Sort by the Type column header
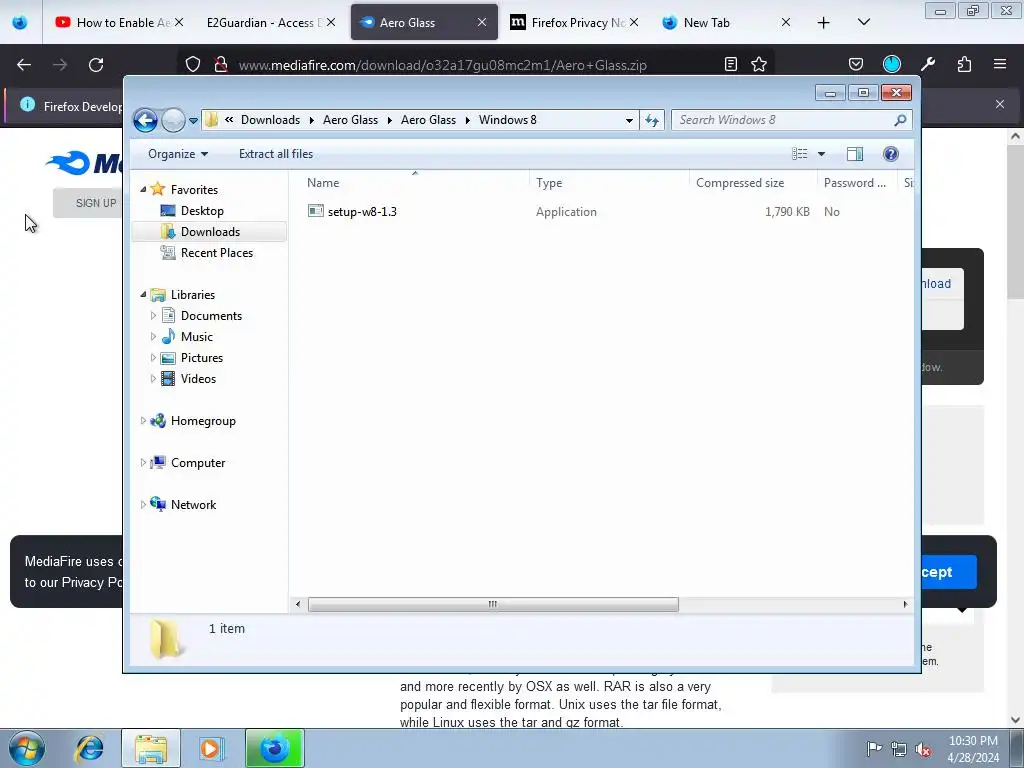The height and width of the screenshot is (768, 1024). (x=549, y=183)
